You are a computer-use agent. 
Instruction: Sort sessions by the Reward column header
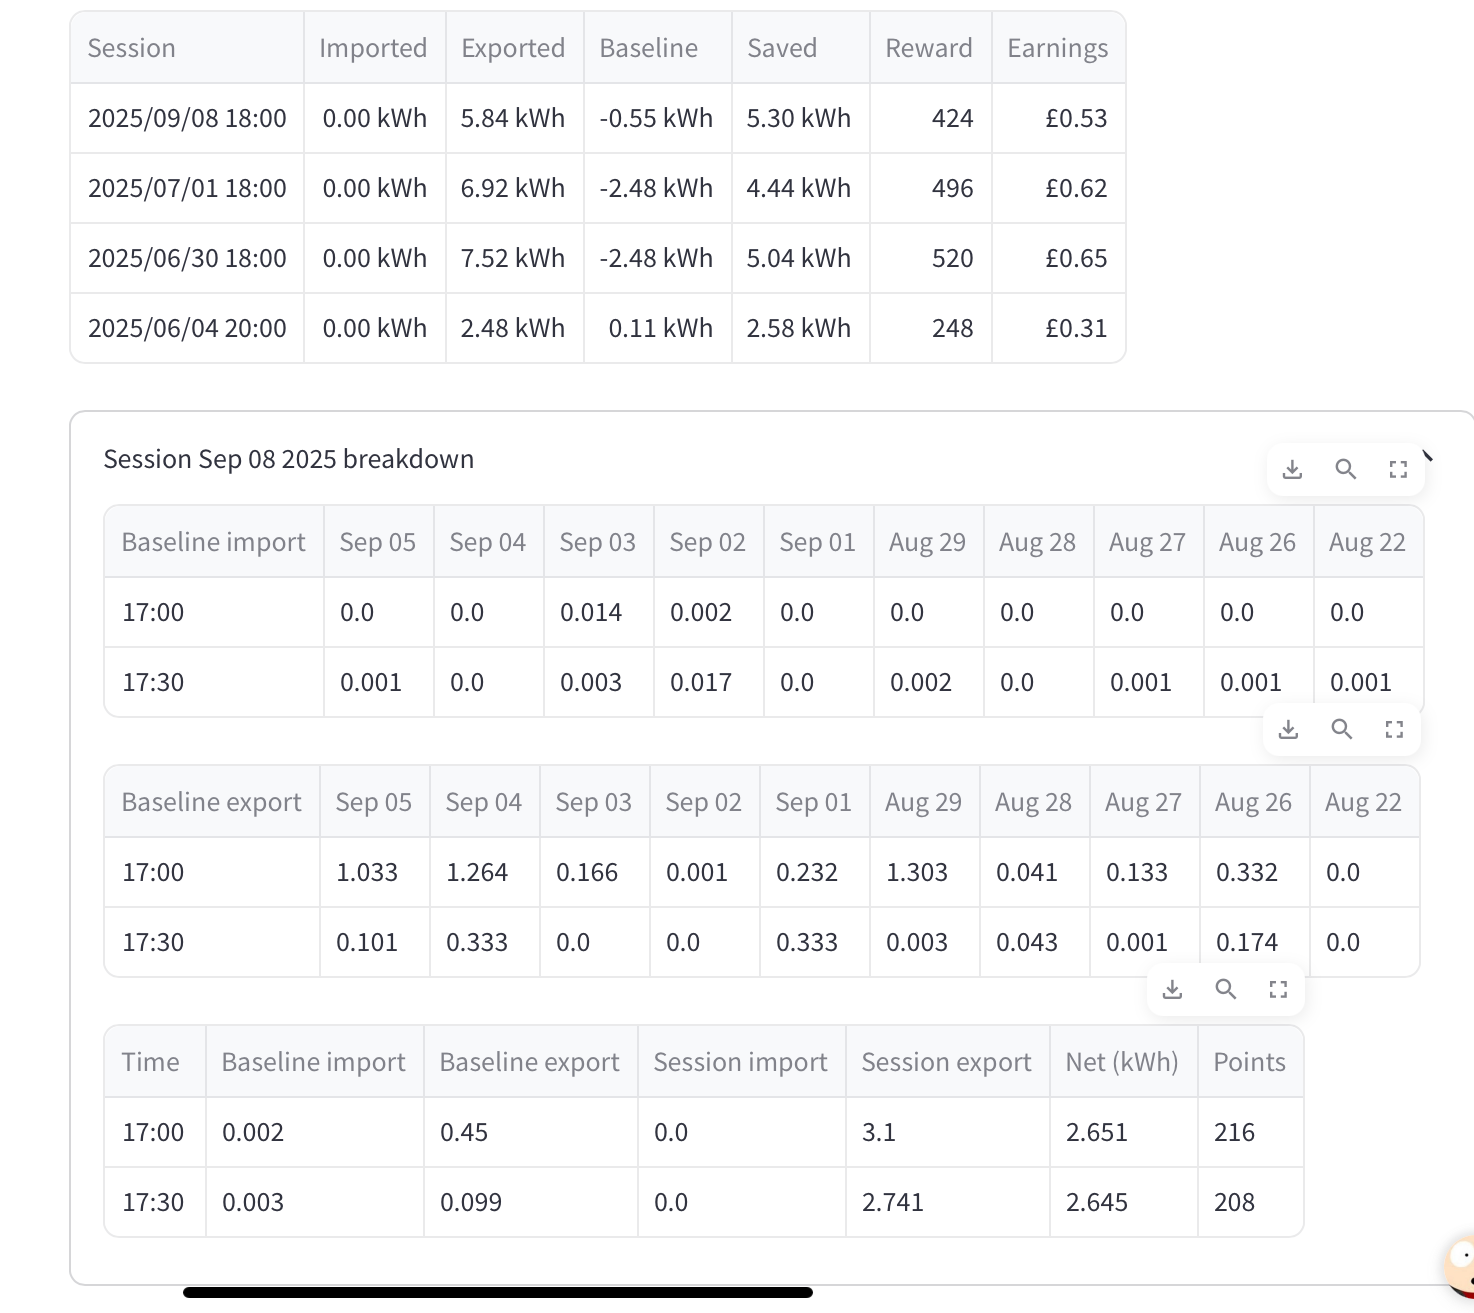[930, 48]
